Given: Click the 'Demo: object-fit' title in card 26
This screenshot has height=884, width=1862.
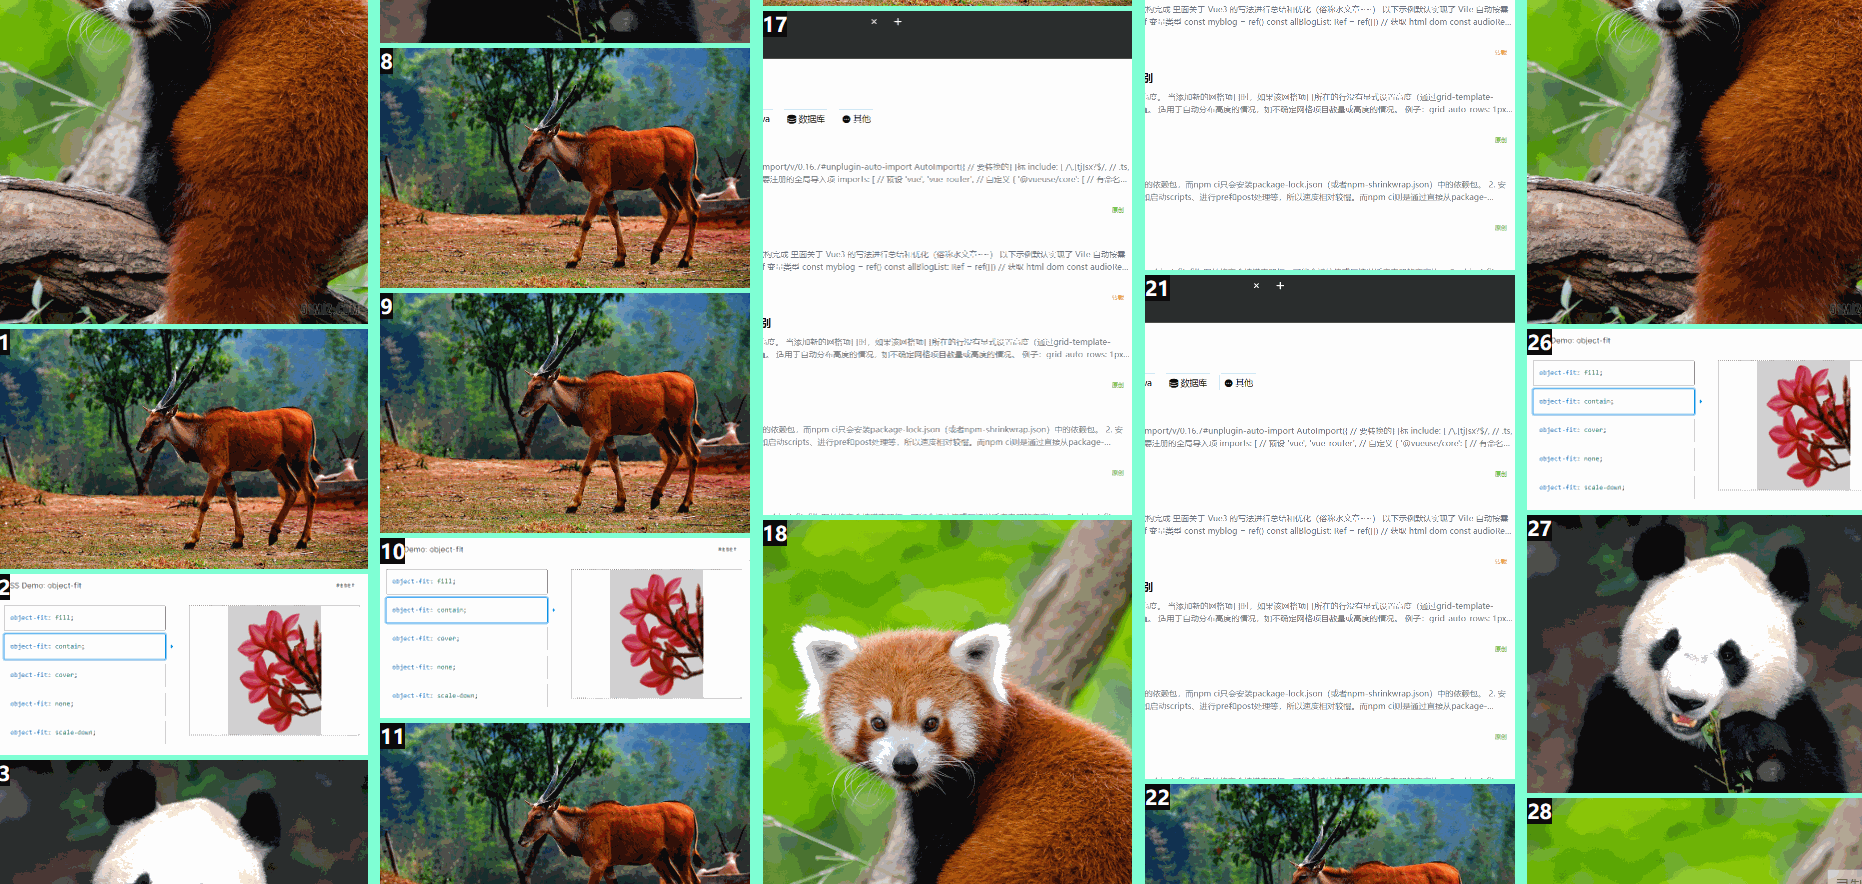Looking at the screenshot, I should coord(1582,340).
